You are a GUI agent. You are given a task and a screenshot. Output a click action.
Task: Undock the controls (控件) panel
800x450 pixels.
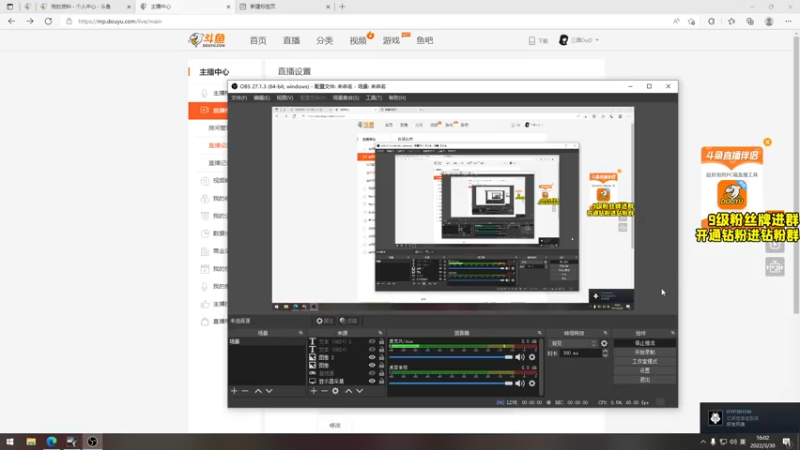click(672, 333)
